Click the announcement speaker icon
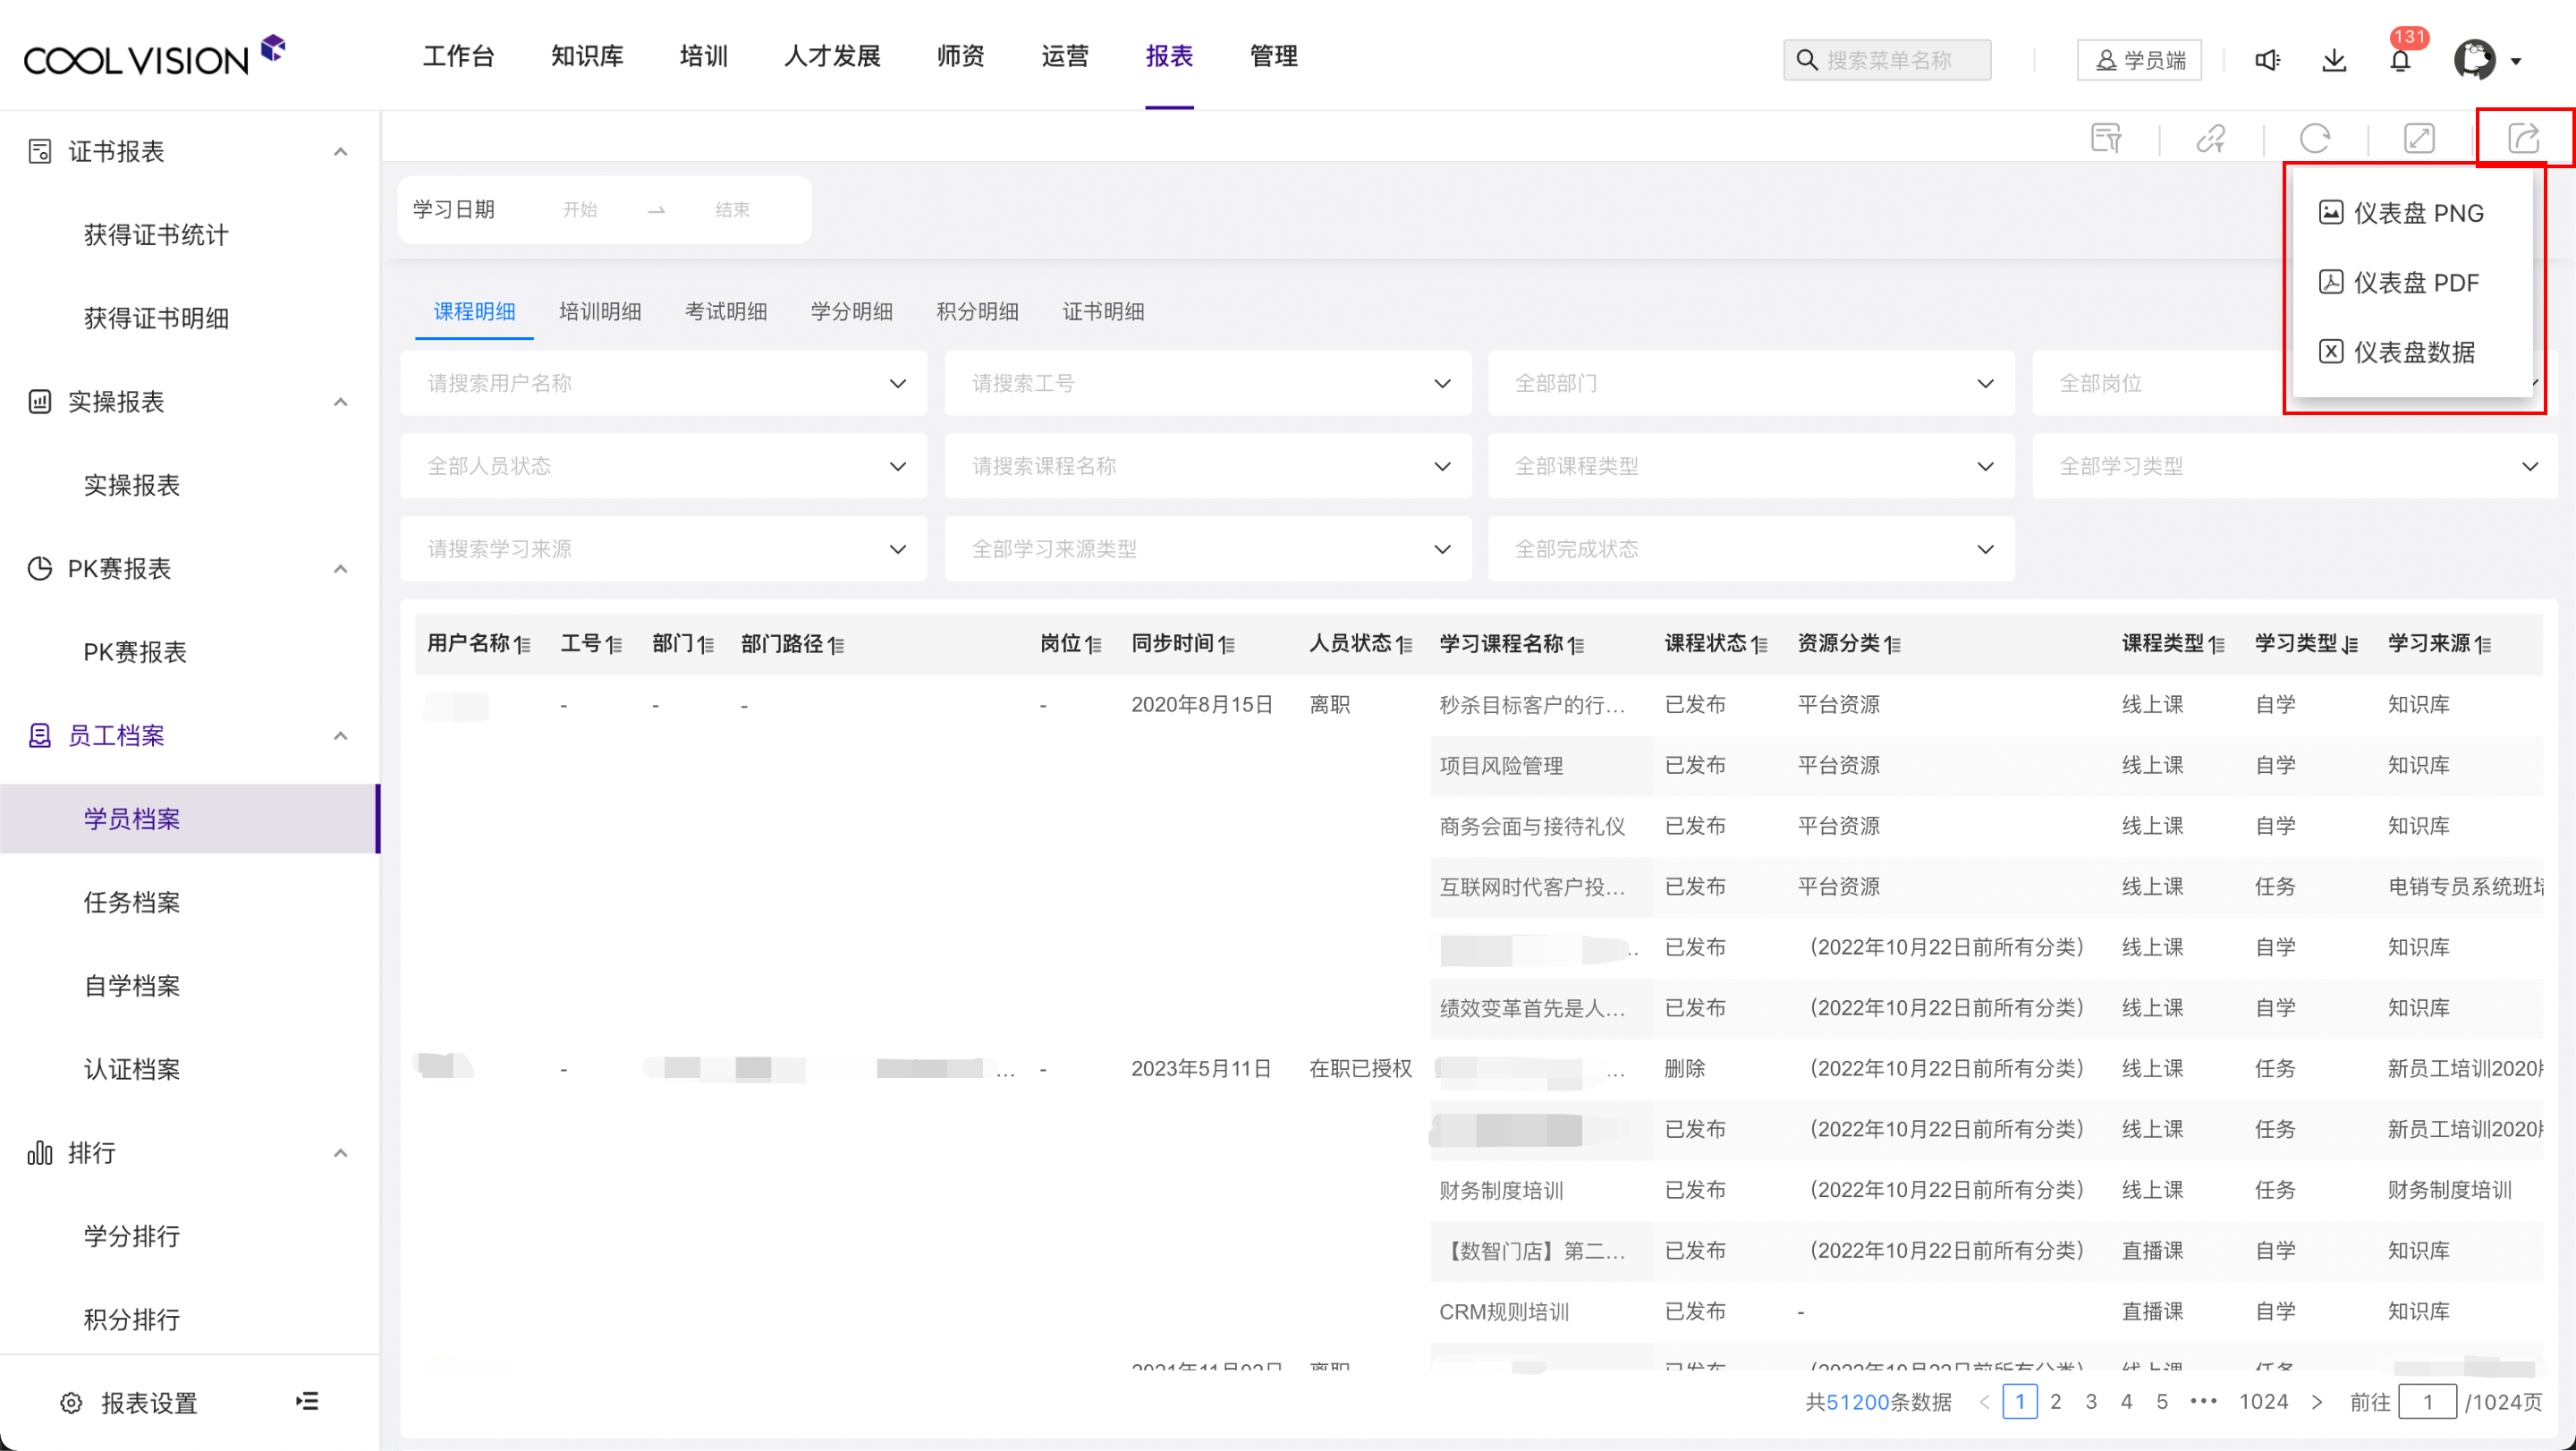Viewport: 2576px width, 1451px height. pyautogui.click(x=2267, y=60)
